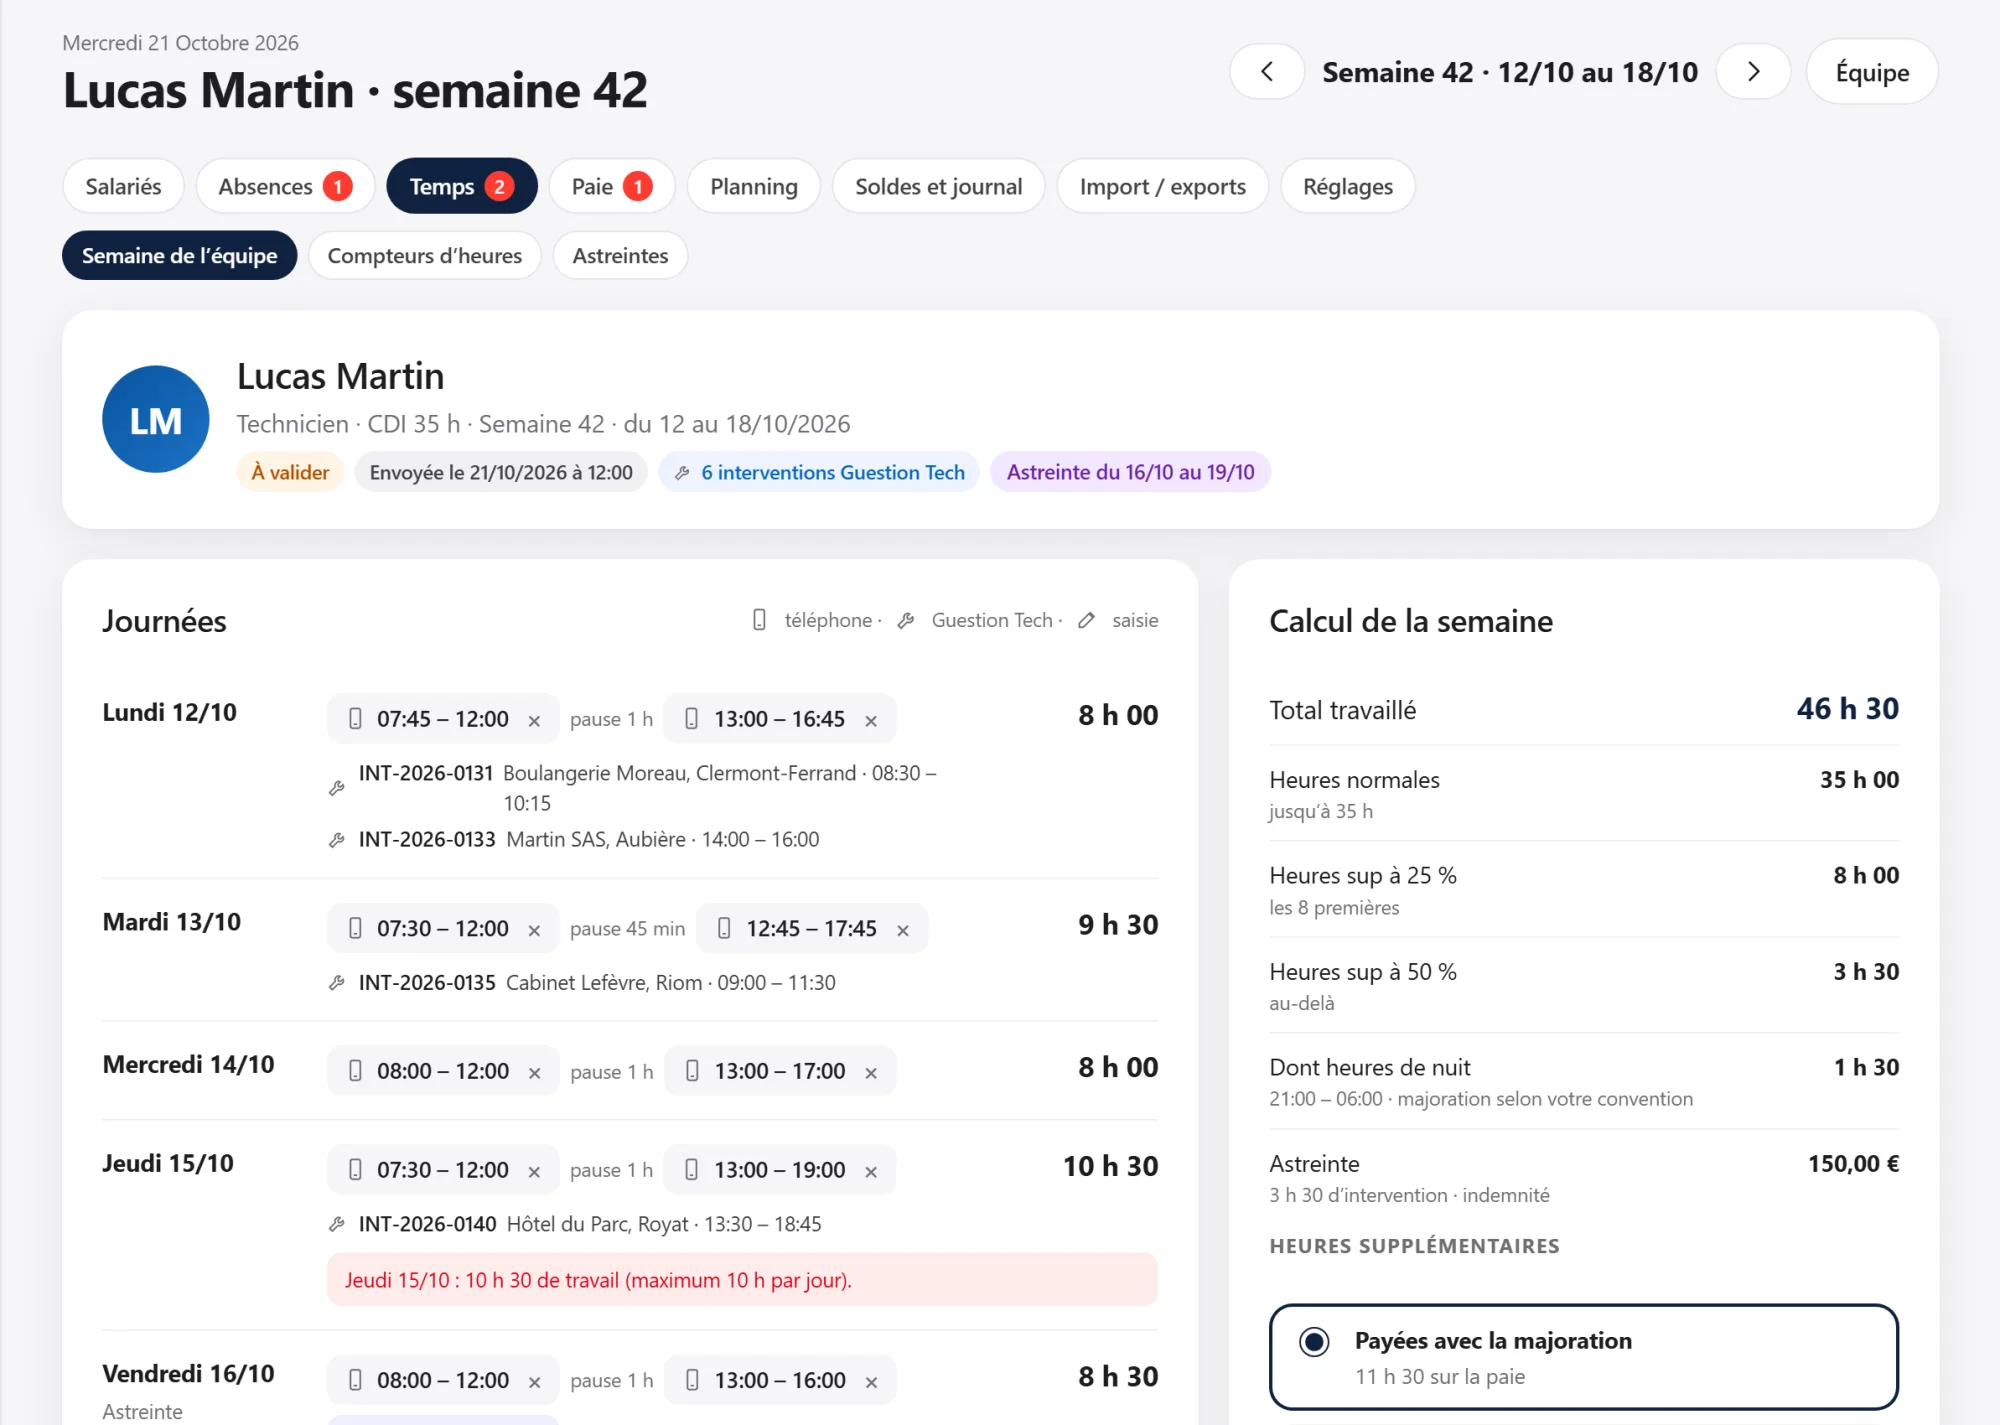
Task: Select Semaine de l'équipe sub-tab
Action: coord(179,255)
